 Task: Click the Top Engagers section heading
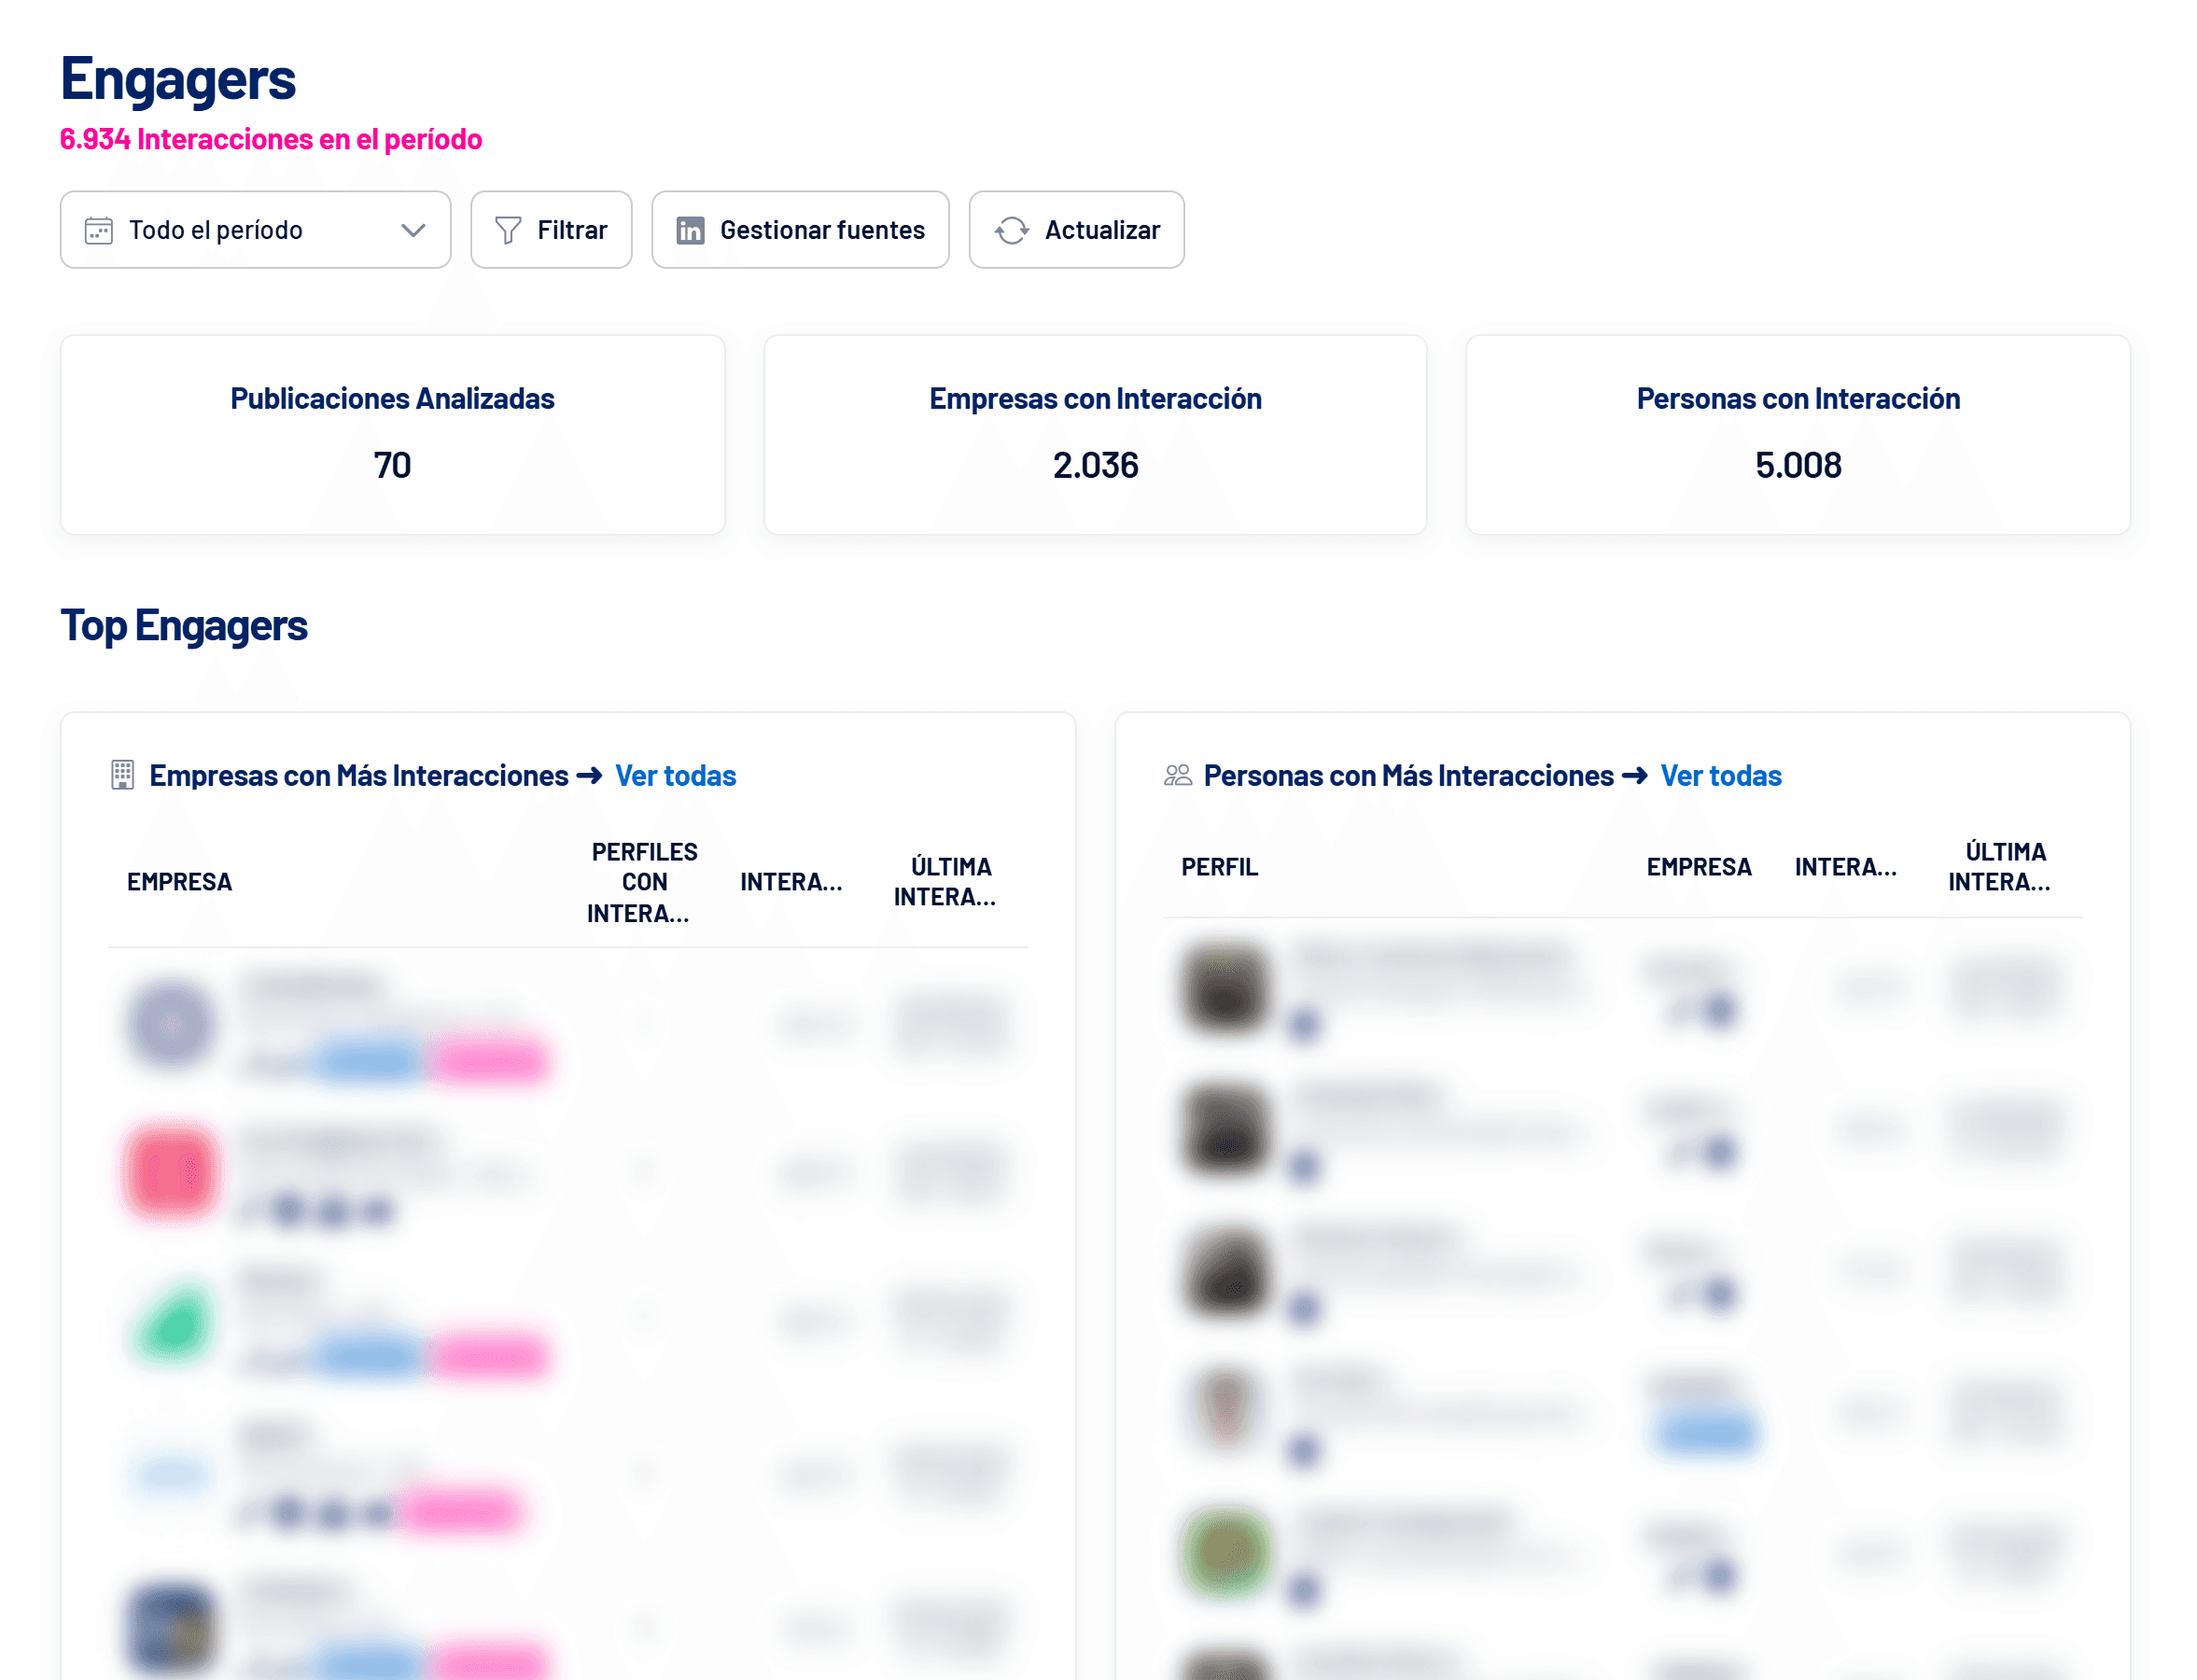point(184,627)
